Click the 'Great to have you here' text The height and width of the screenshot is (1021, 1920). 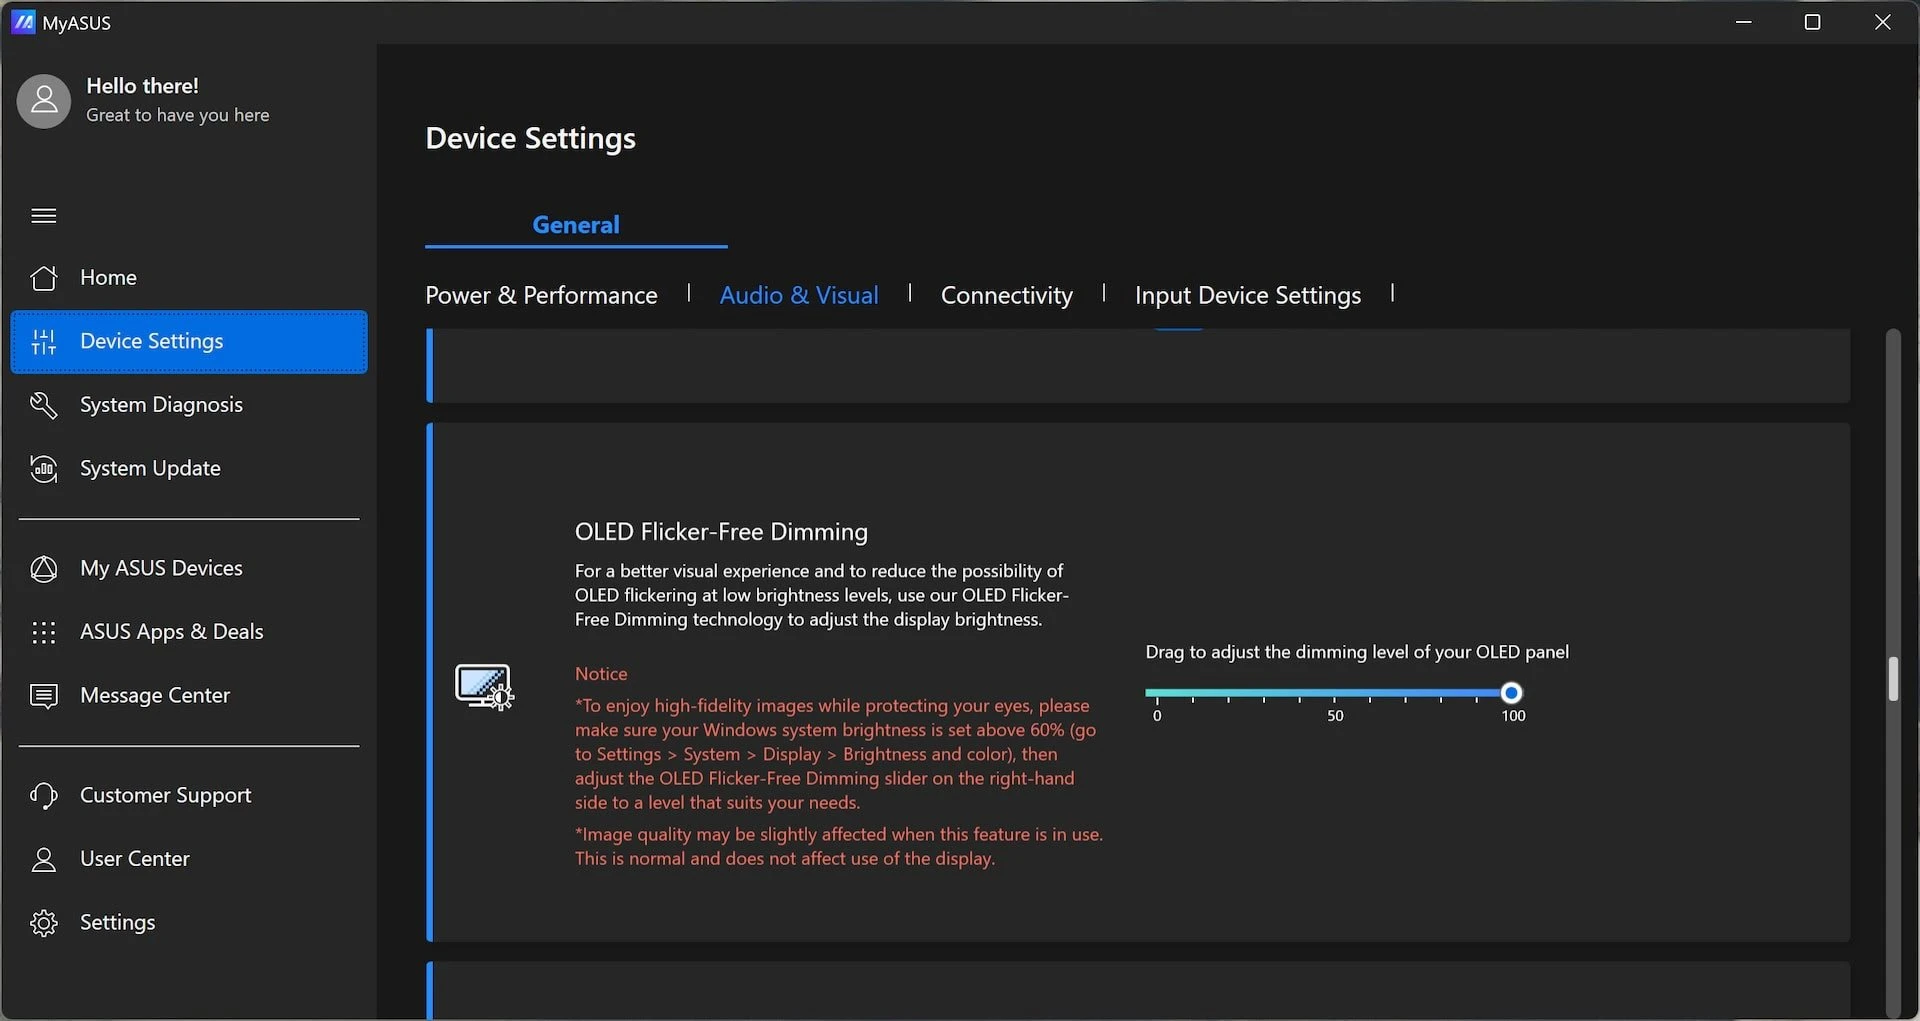(178, 115)
